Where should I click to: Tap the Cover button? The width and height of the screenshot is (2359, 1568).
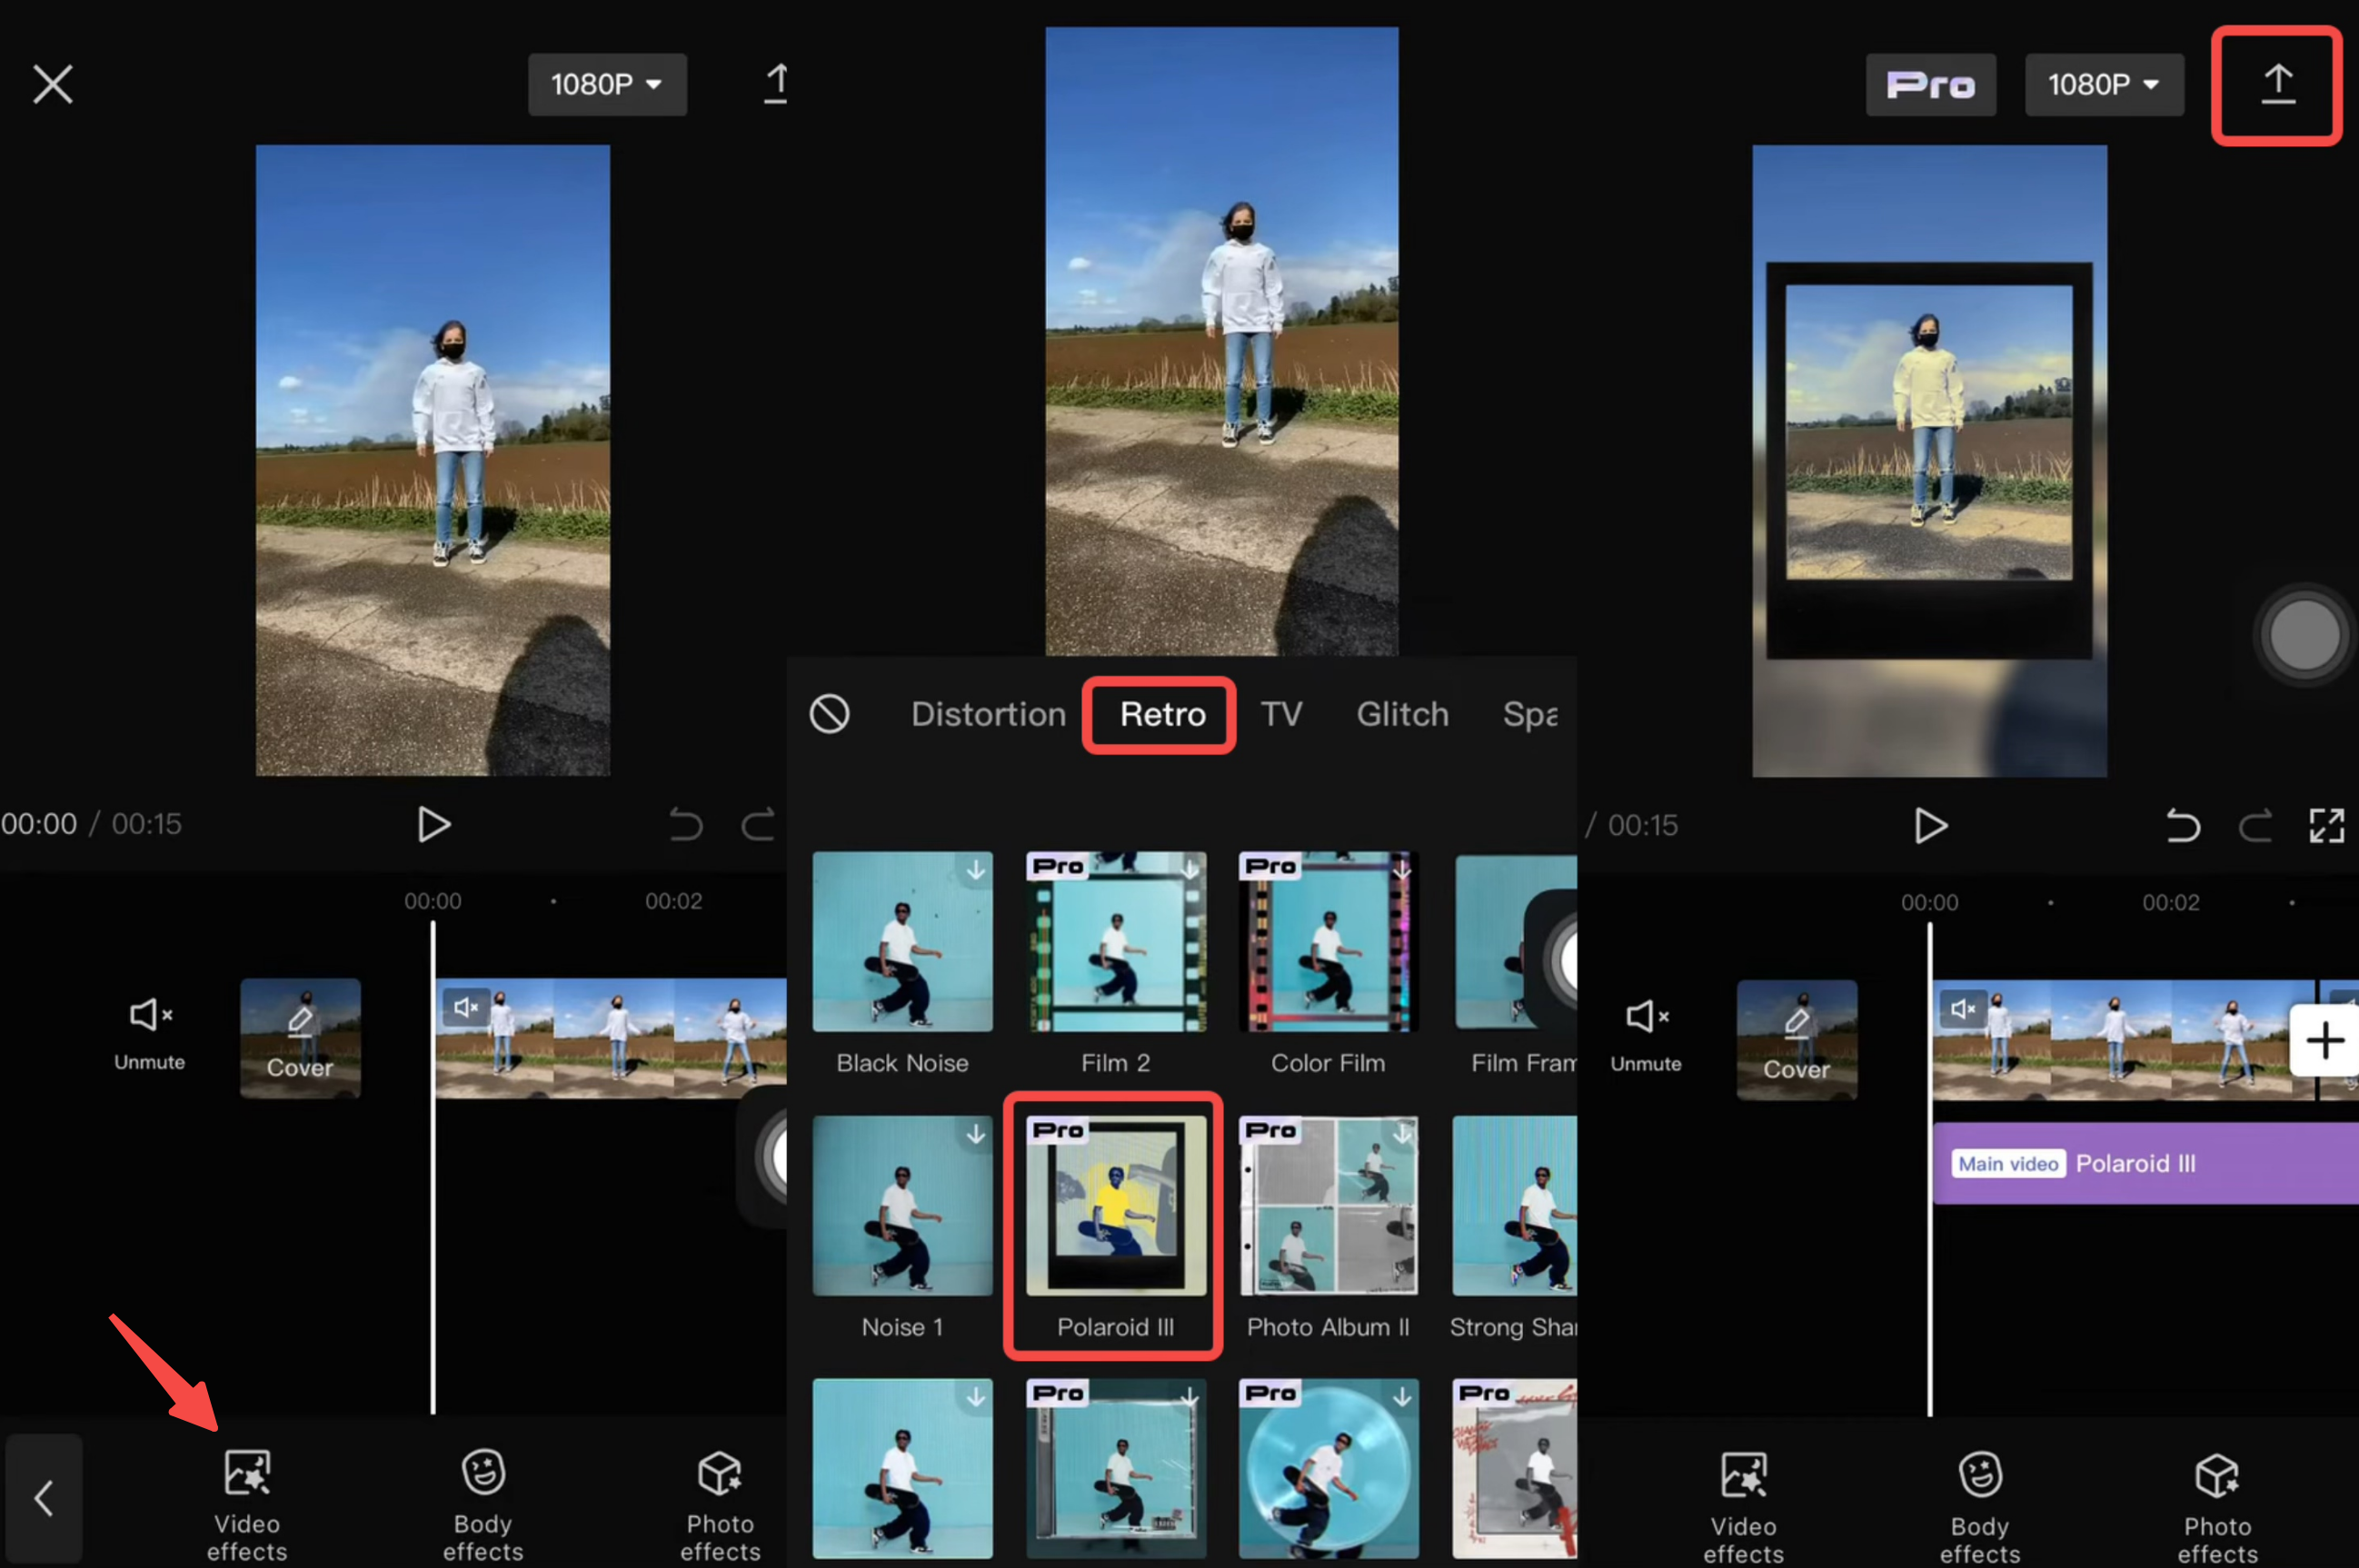[299, 1039]
